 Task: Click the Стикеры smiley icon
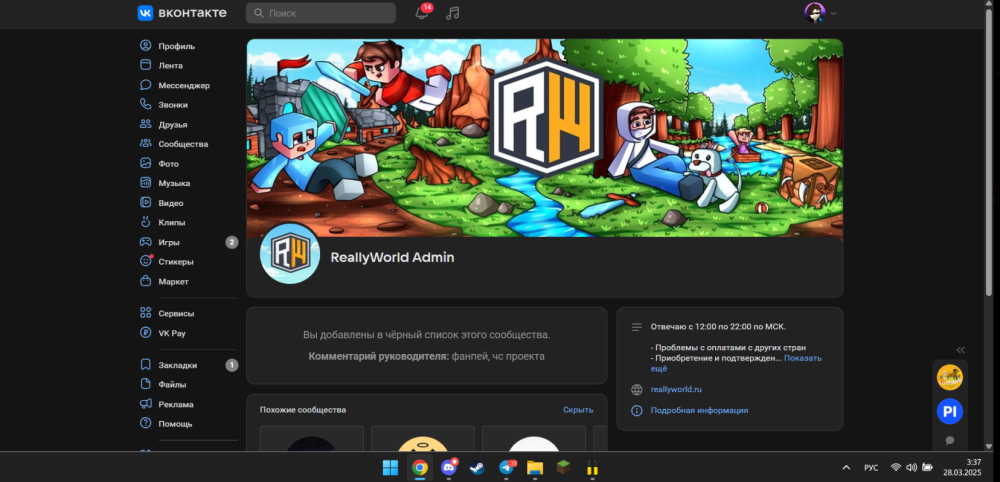[145, 261]
